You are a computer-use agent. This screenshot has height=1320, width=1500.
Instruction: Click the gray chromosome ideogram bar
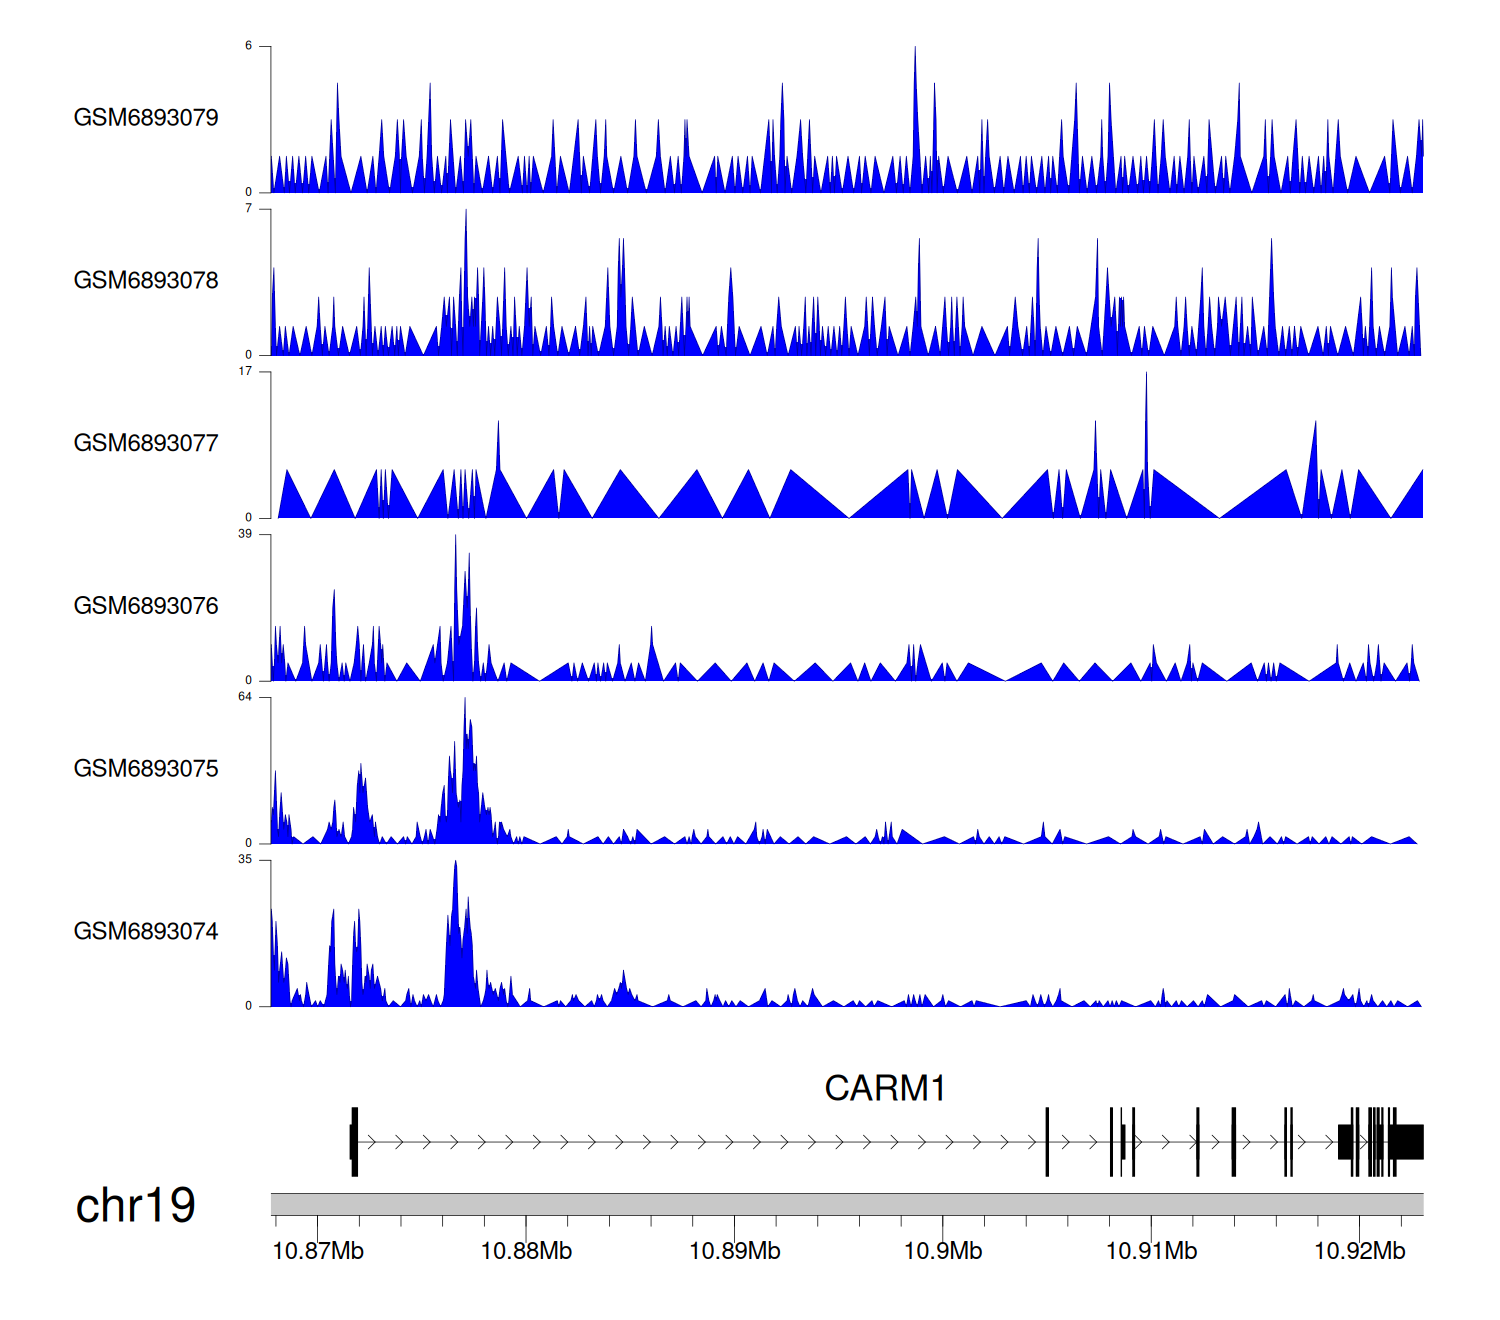[846, 1204]
